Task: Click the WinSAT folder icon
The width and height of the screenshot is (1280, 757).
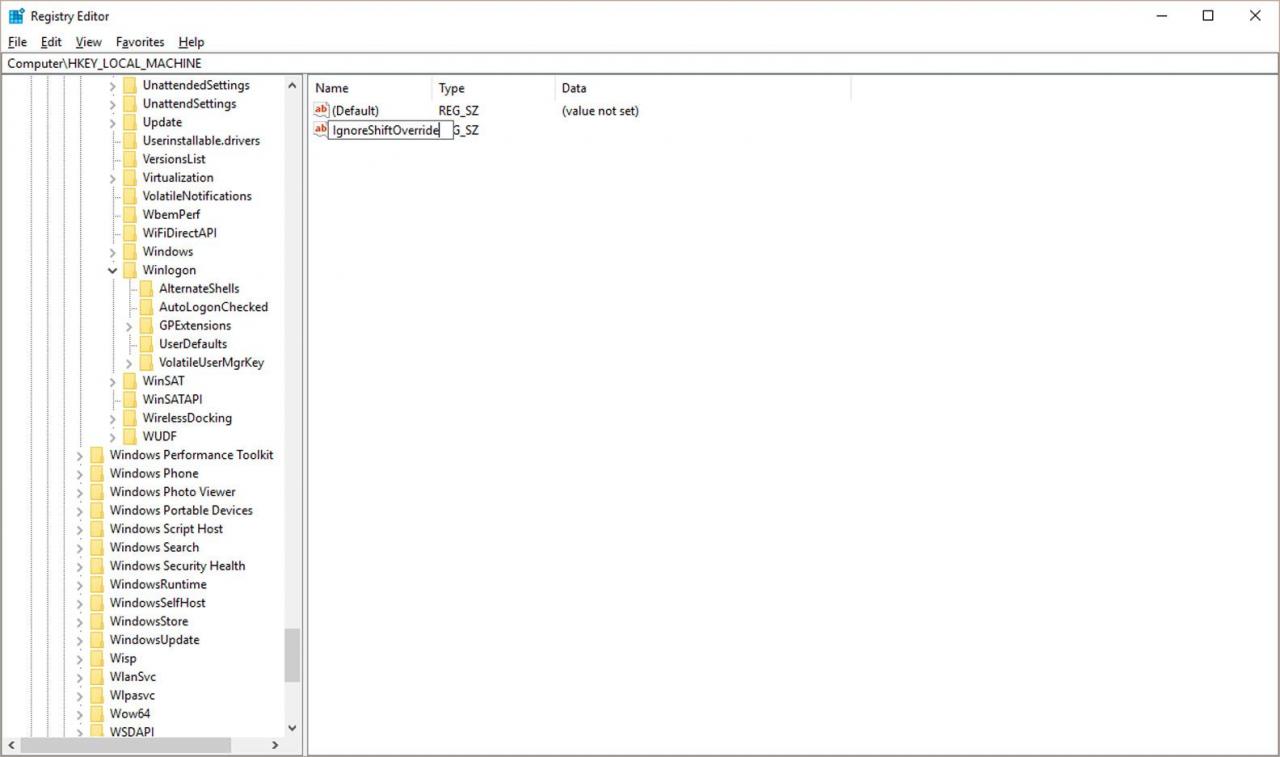Action: [x=130, y=381]
